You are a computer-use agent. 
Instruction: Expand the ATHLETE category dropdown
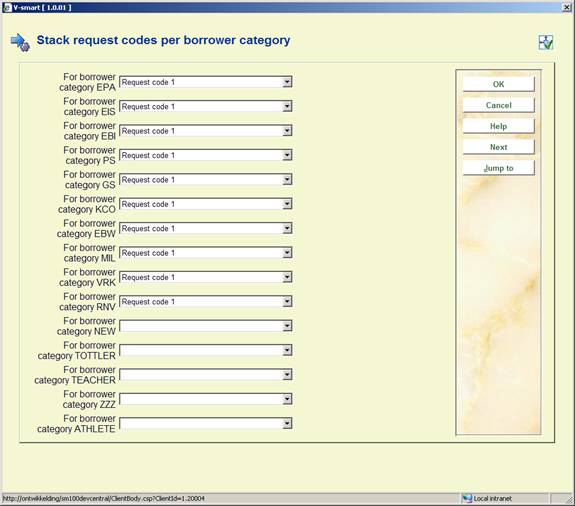pyautogui.click(x=287, y=424)
